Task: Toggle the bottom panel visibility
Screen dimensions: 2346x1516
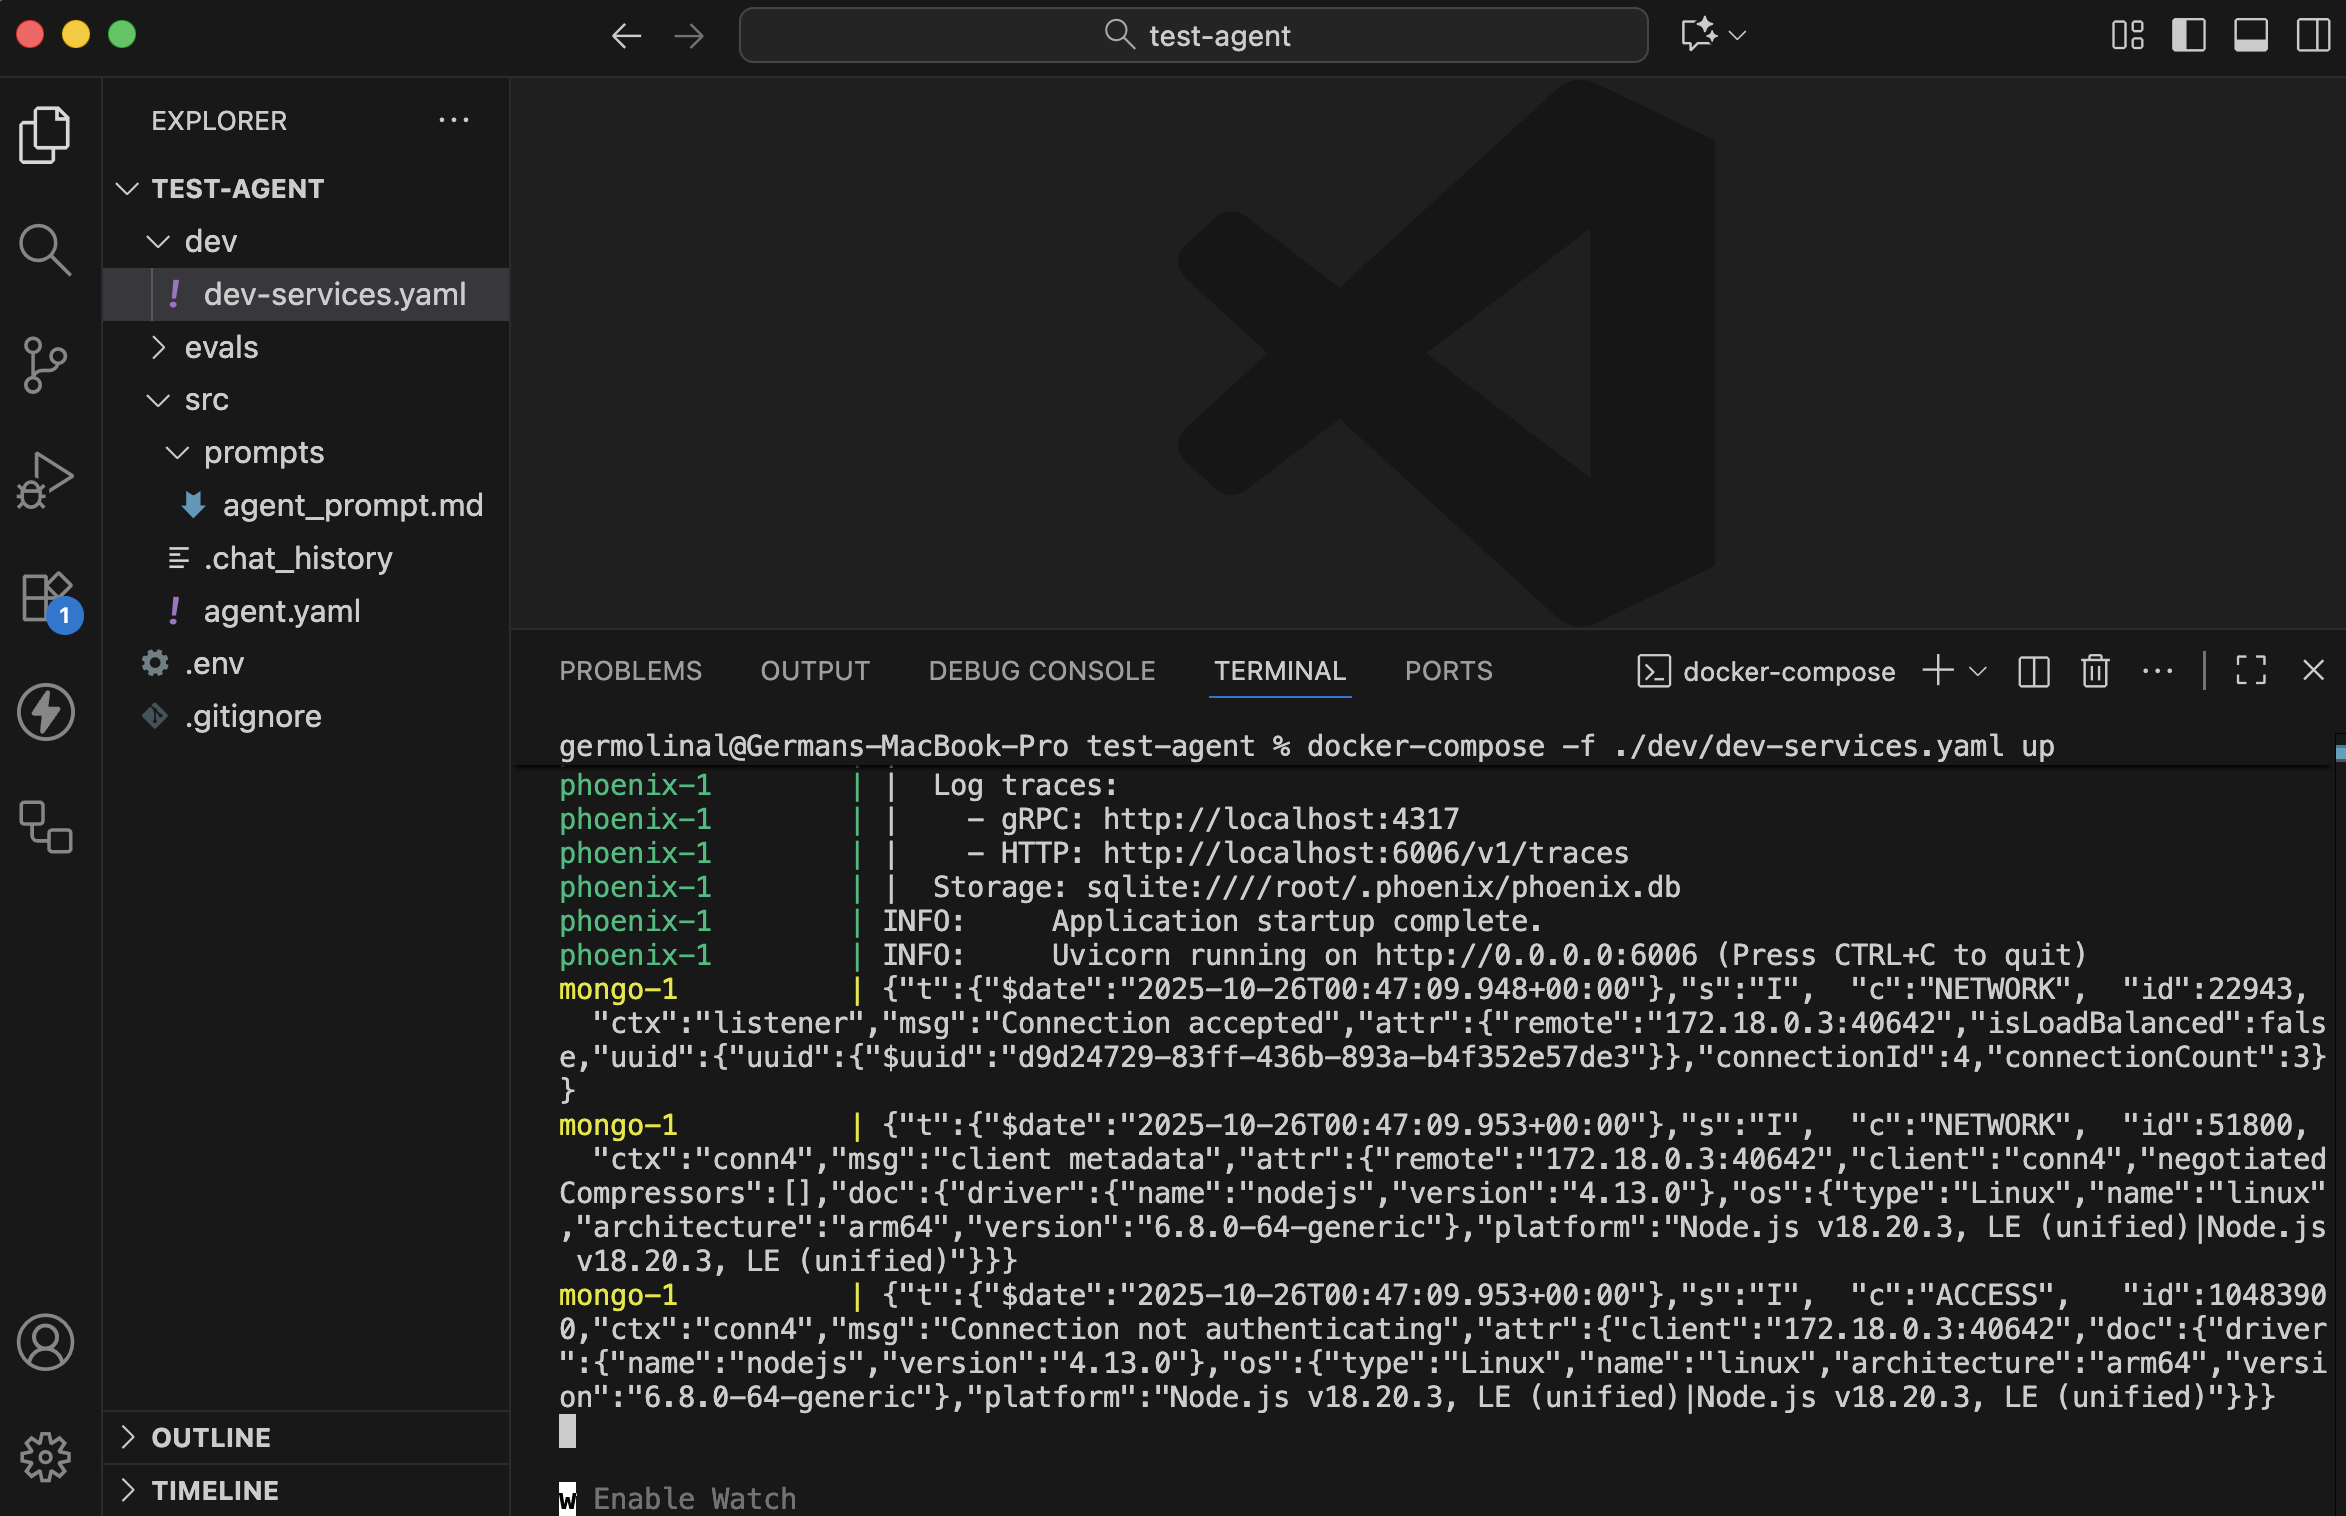Action: point(2251,35)
